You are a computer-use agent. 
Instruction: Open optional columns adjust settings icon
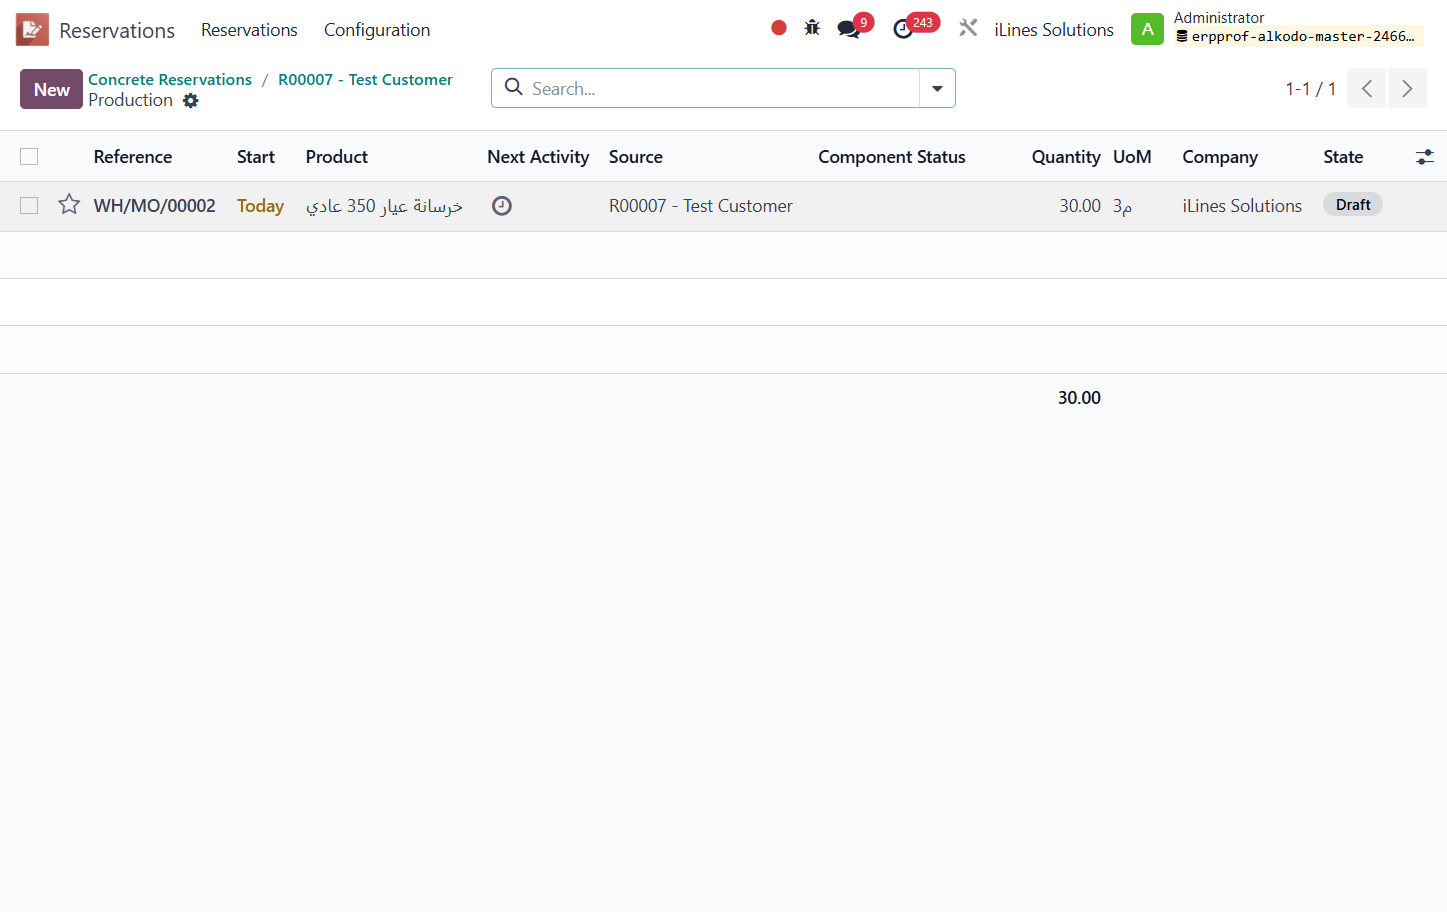1425,157
